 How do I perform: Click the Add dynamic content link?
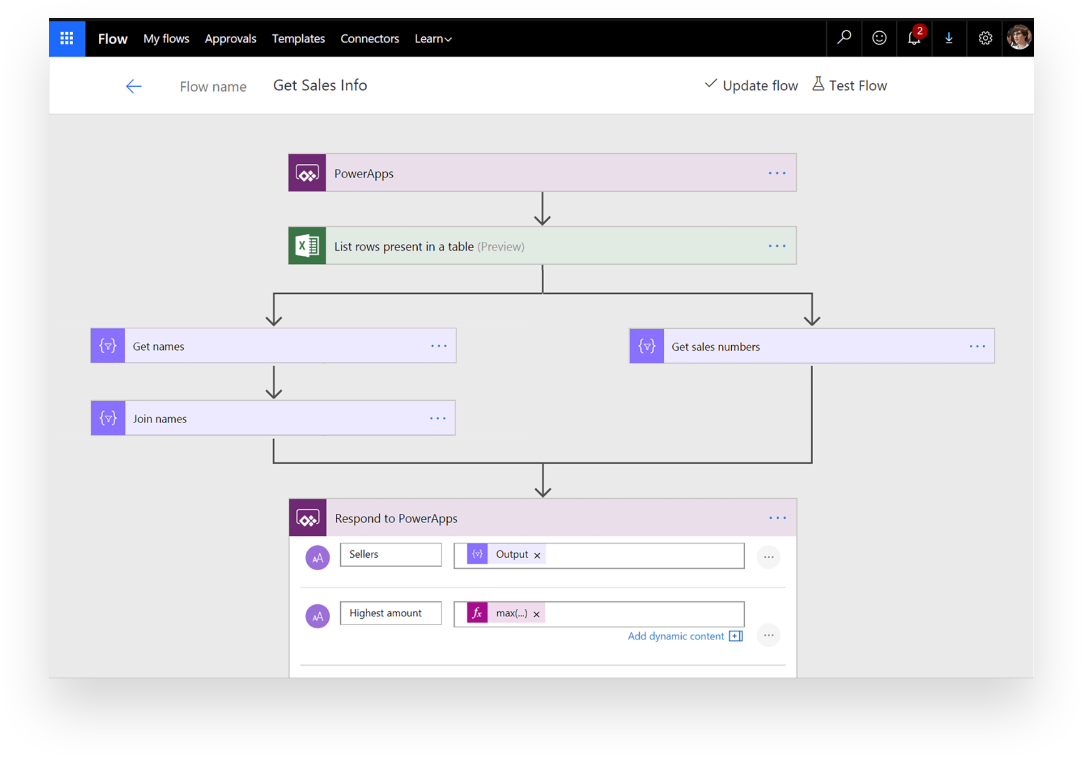(x=676, y=636)
